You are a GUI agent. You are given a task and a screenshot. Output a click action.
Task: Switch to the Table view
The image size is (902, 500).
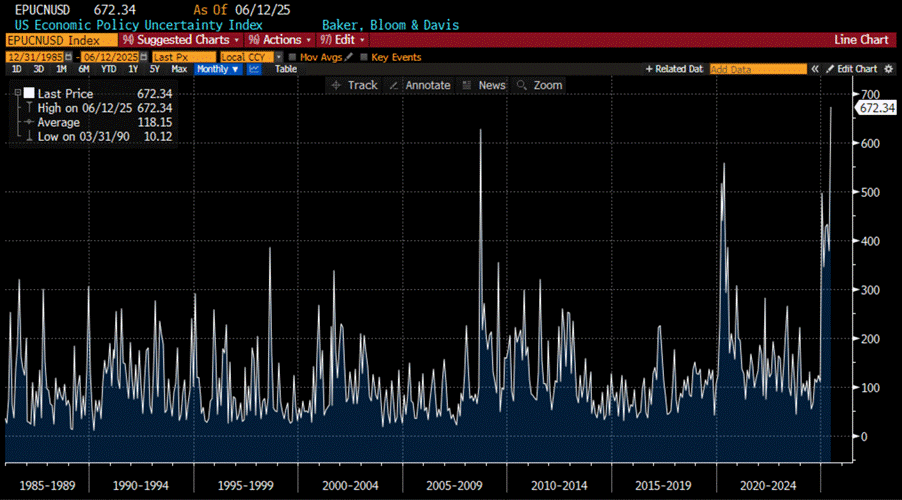click(286, 69)
